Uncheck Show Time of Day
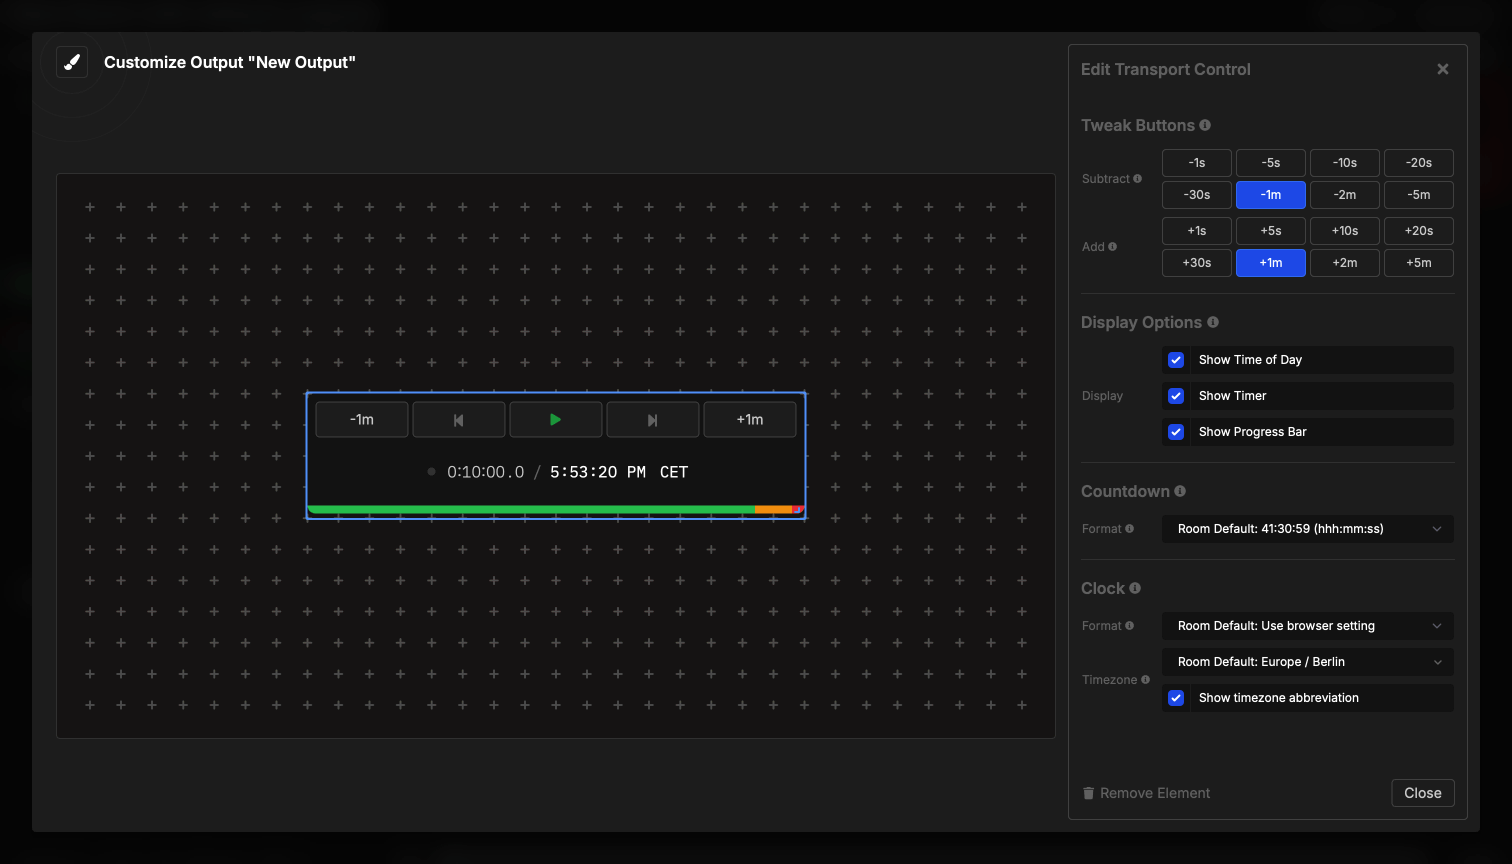This screenshot has width=1512, height=864. pos(1176,359)
